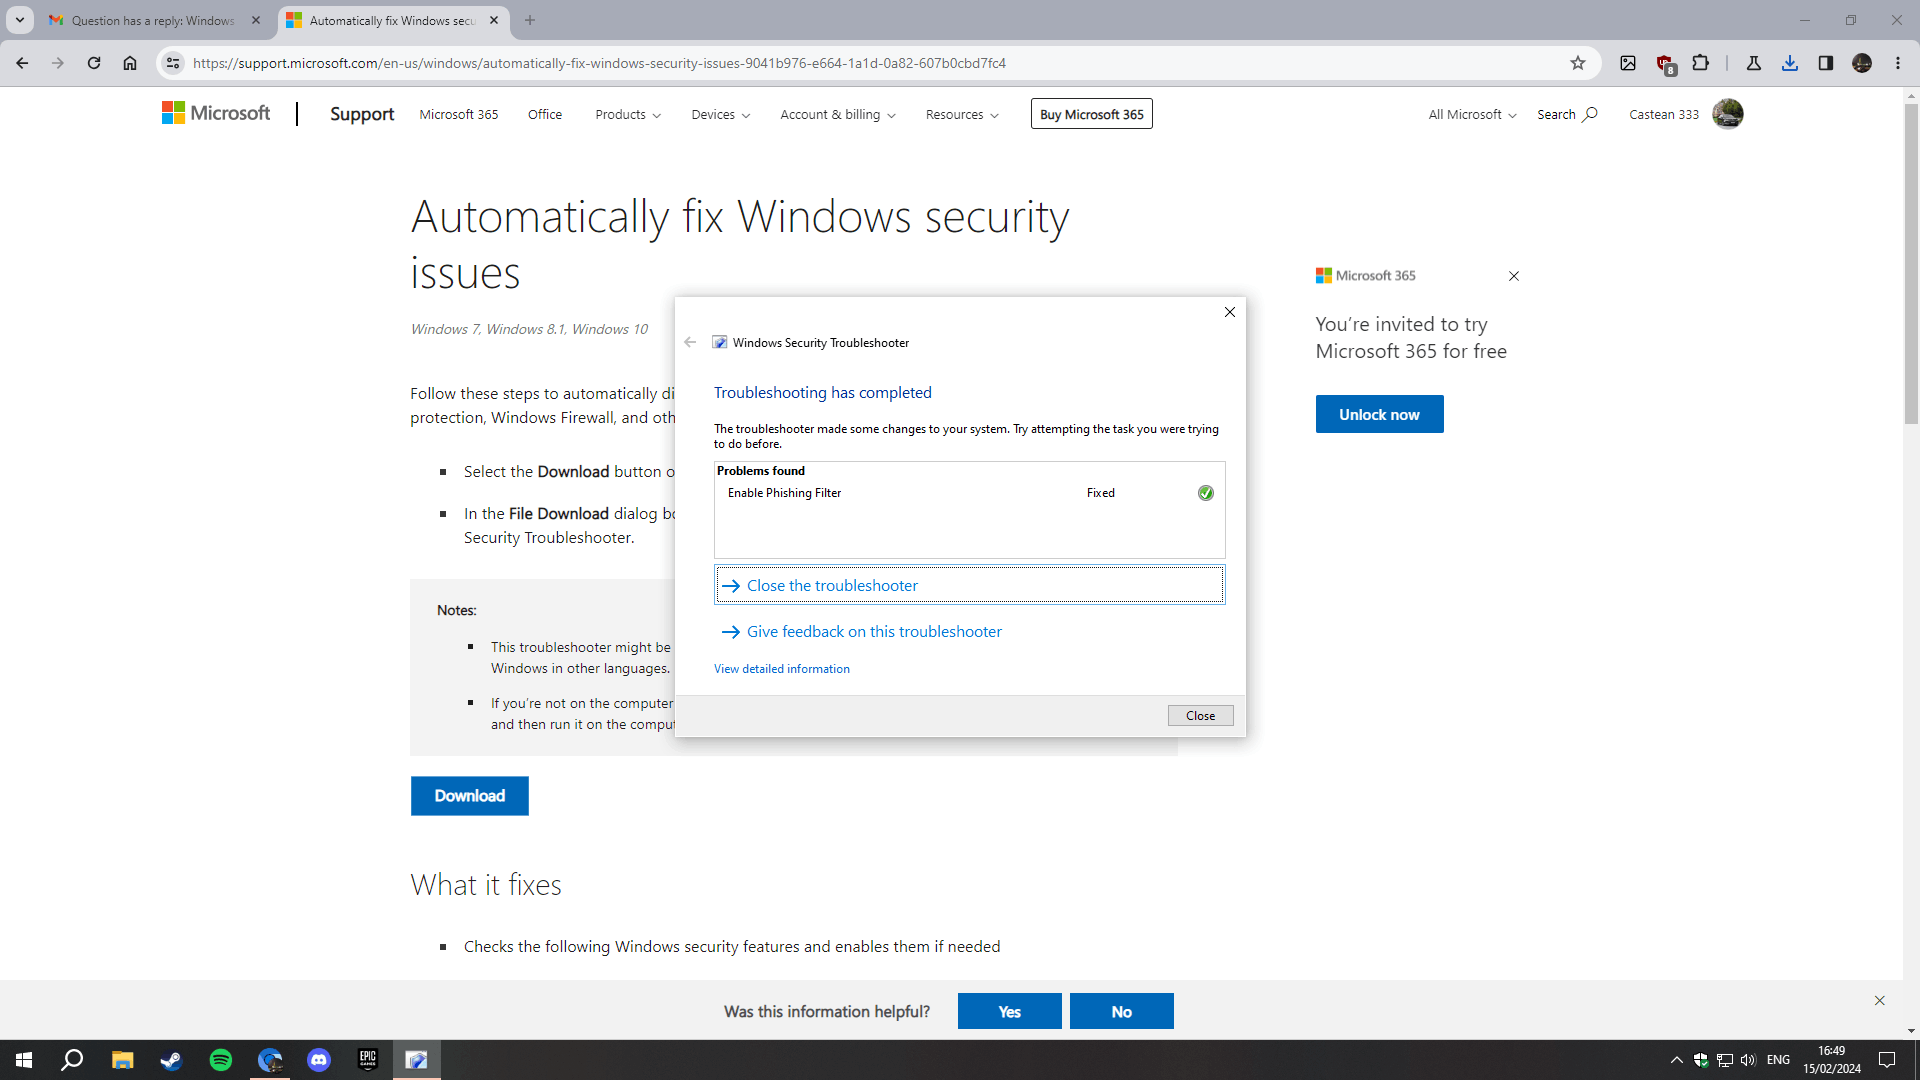Click the Microsoft logo

216,113
